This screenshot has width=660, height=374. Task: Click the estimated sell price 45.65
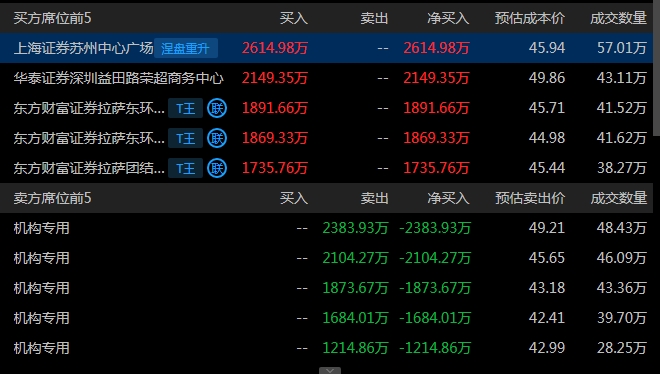547,258
